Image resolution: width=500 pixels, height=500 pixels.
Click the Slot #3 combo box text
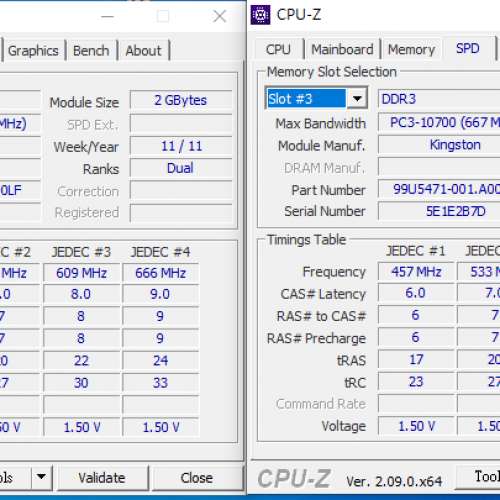(306, 99)
